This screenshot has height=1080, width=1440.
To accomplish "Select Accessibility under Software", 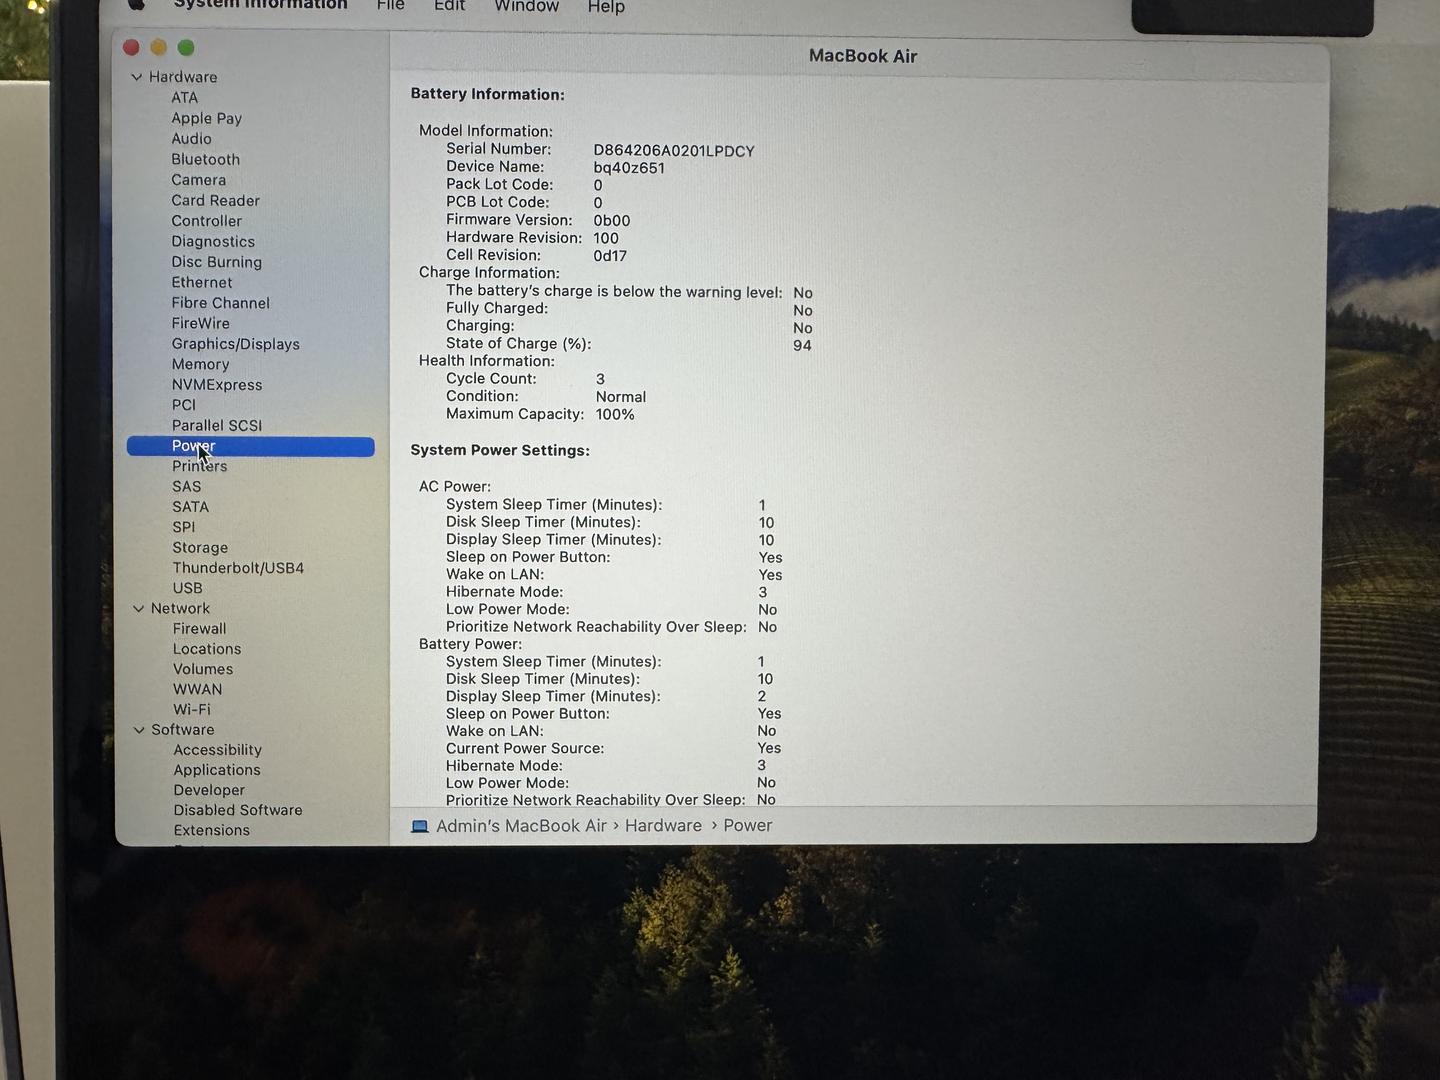I will pos(218,750).
